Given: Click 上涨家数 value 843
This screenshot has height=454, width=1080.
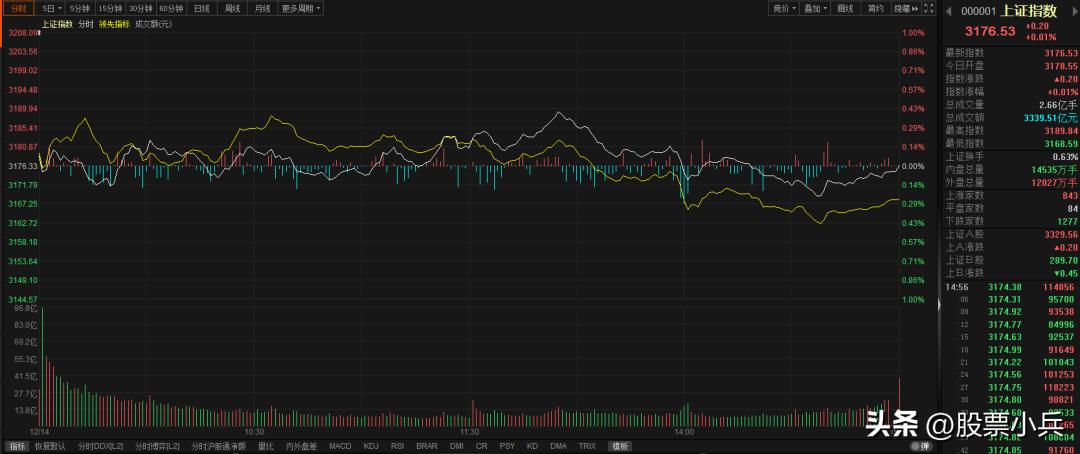Looking at the screenshot, I should [x=1070, y=195].
